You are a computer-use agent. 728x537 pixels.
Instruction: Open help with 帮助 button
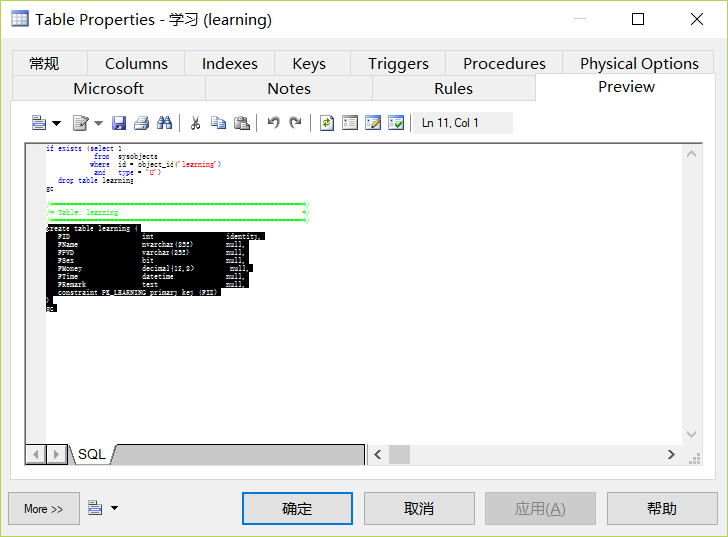662,509
